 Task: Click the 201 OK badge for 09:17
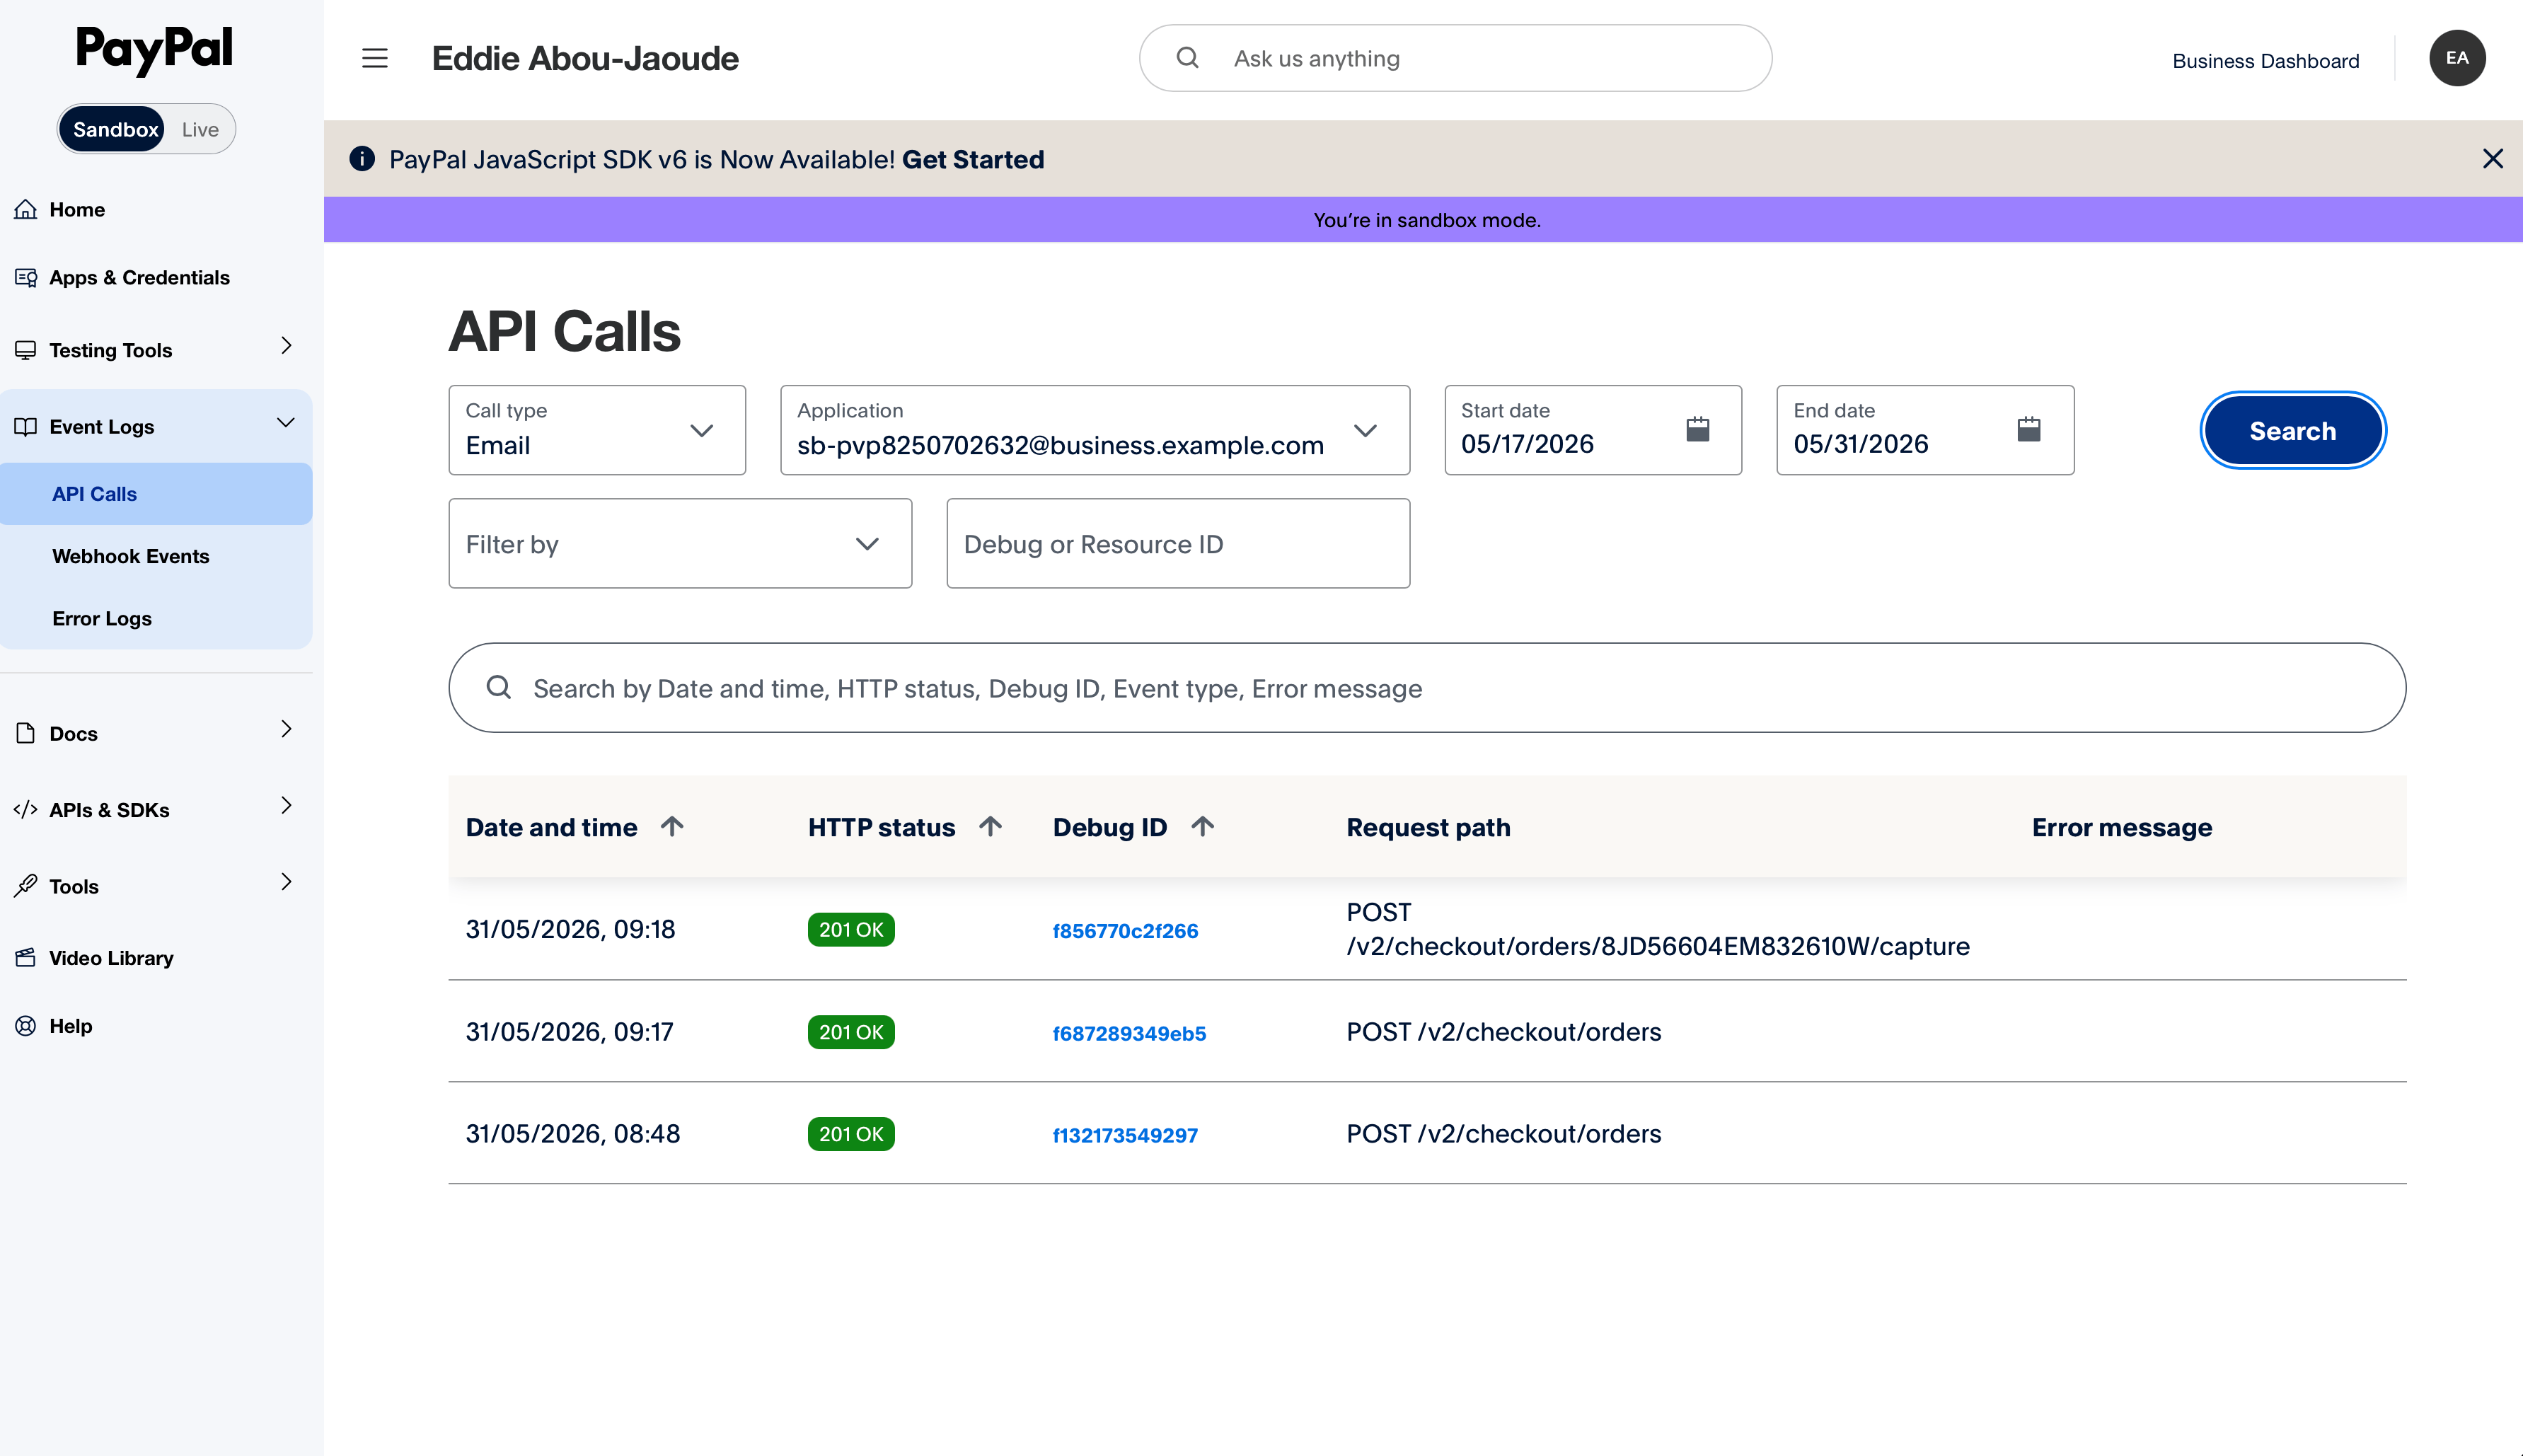coord(851,1032)
